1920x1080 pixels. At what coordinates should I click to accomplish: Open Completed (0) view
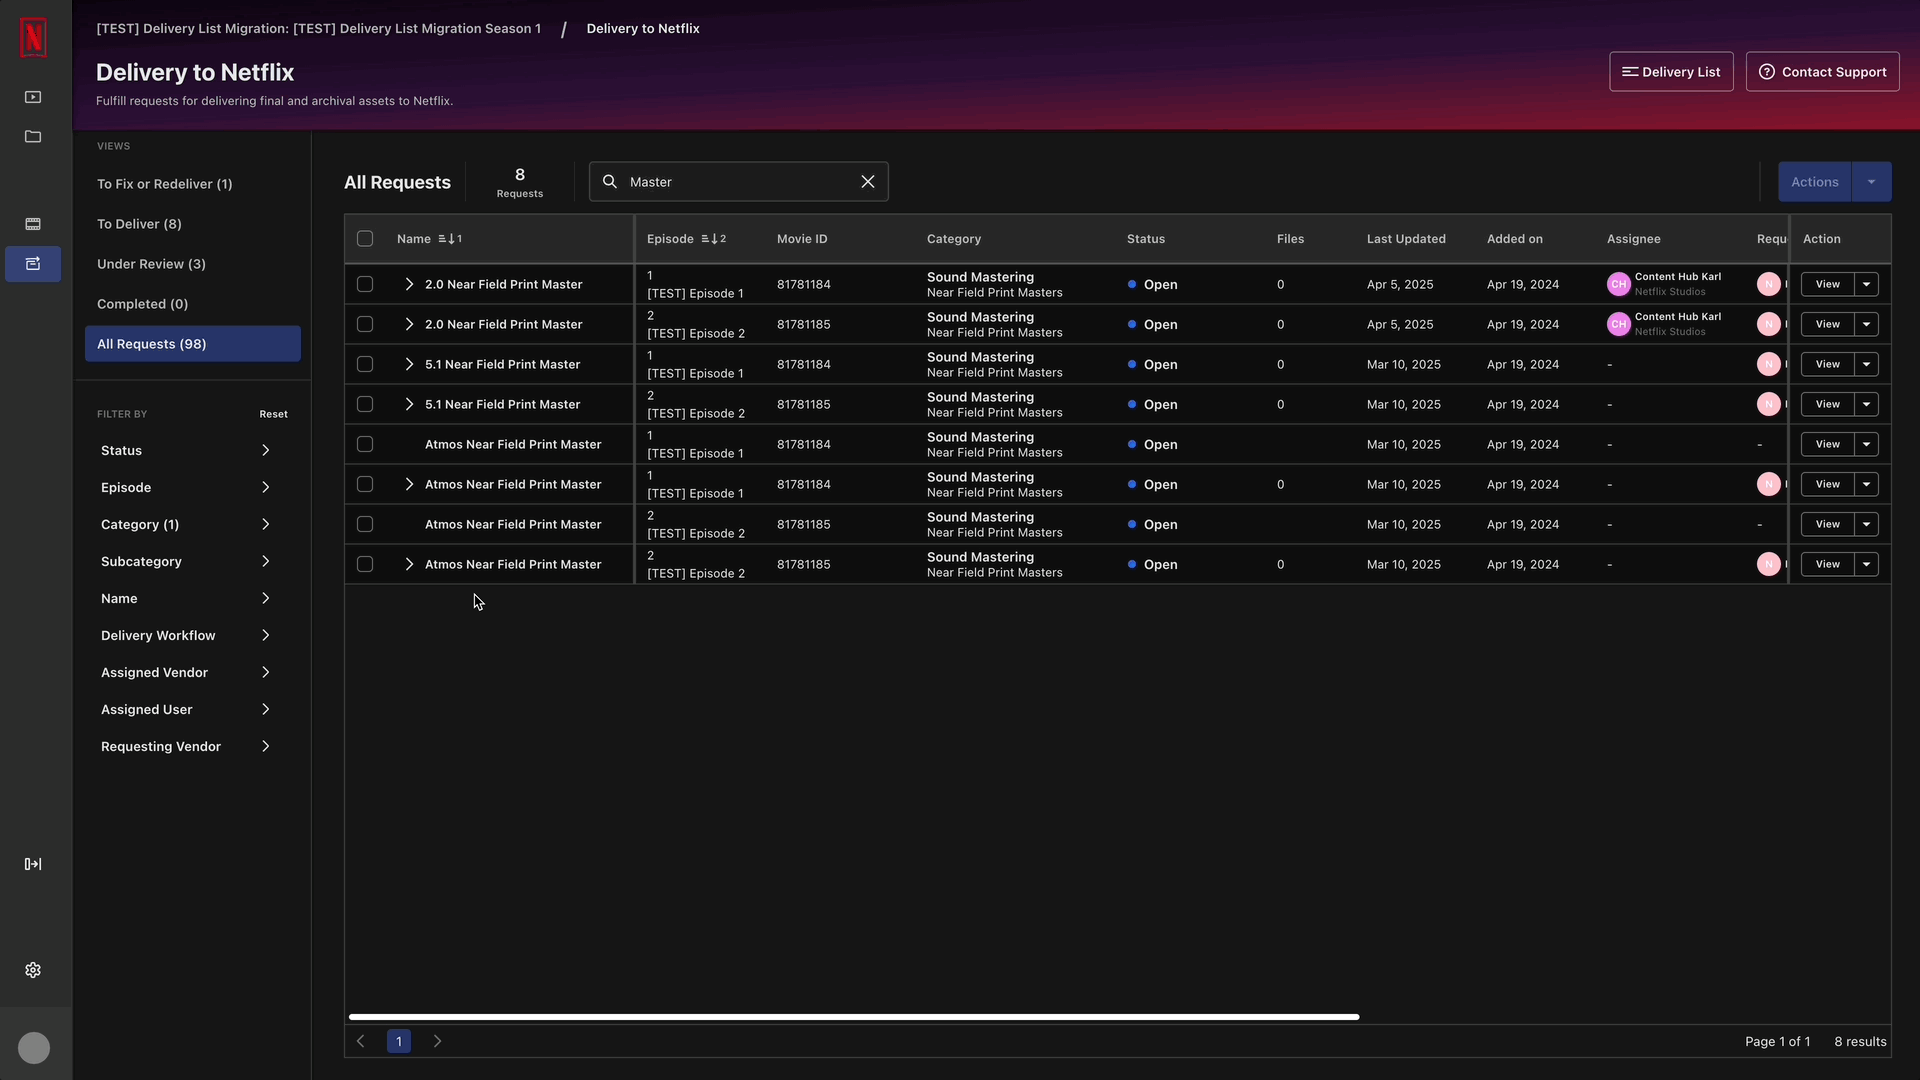click(193, 304)
